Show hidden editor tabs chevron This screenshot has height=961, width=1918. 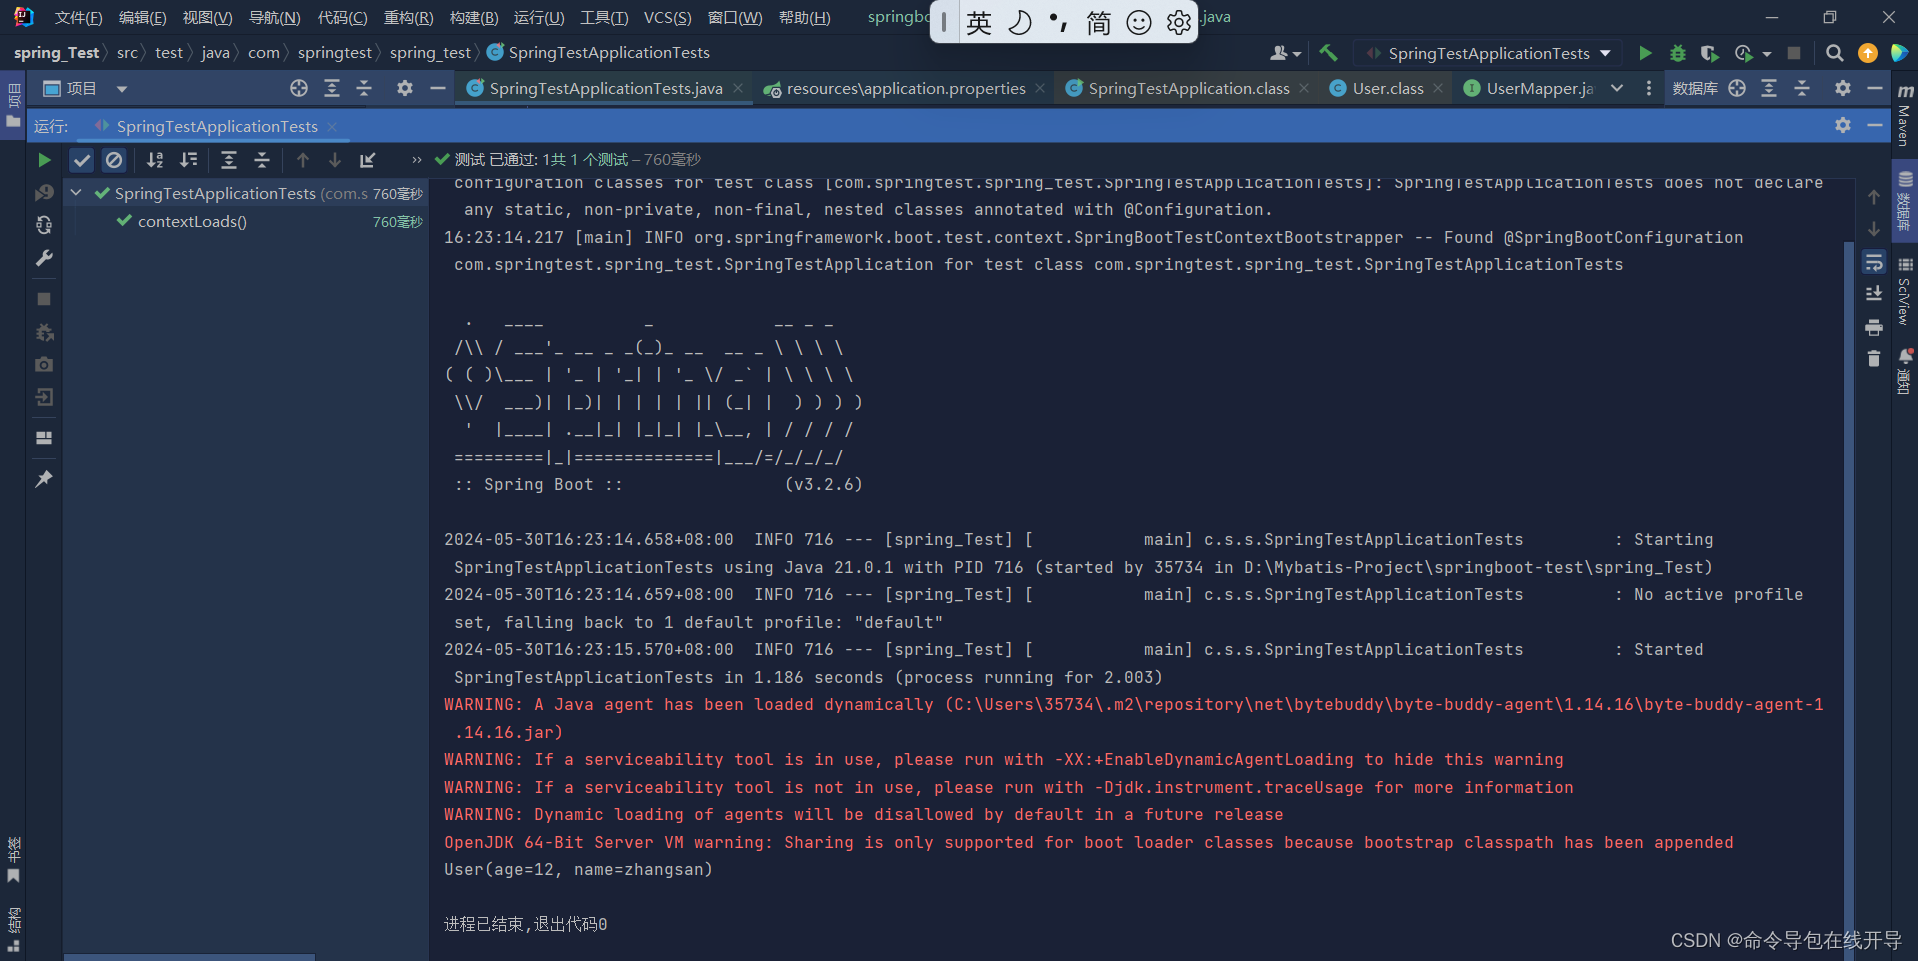(1617, 88)
